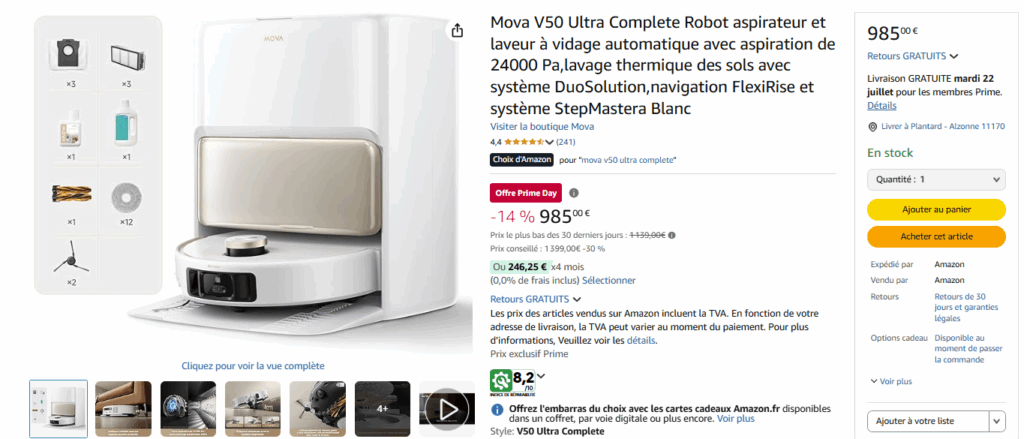Click the info icon beside Offre Prime Day
The height and width of the screenshot is (439, 1024).
pyautogui.click(x=574, y=193)
